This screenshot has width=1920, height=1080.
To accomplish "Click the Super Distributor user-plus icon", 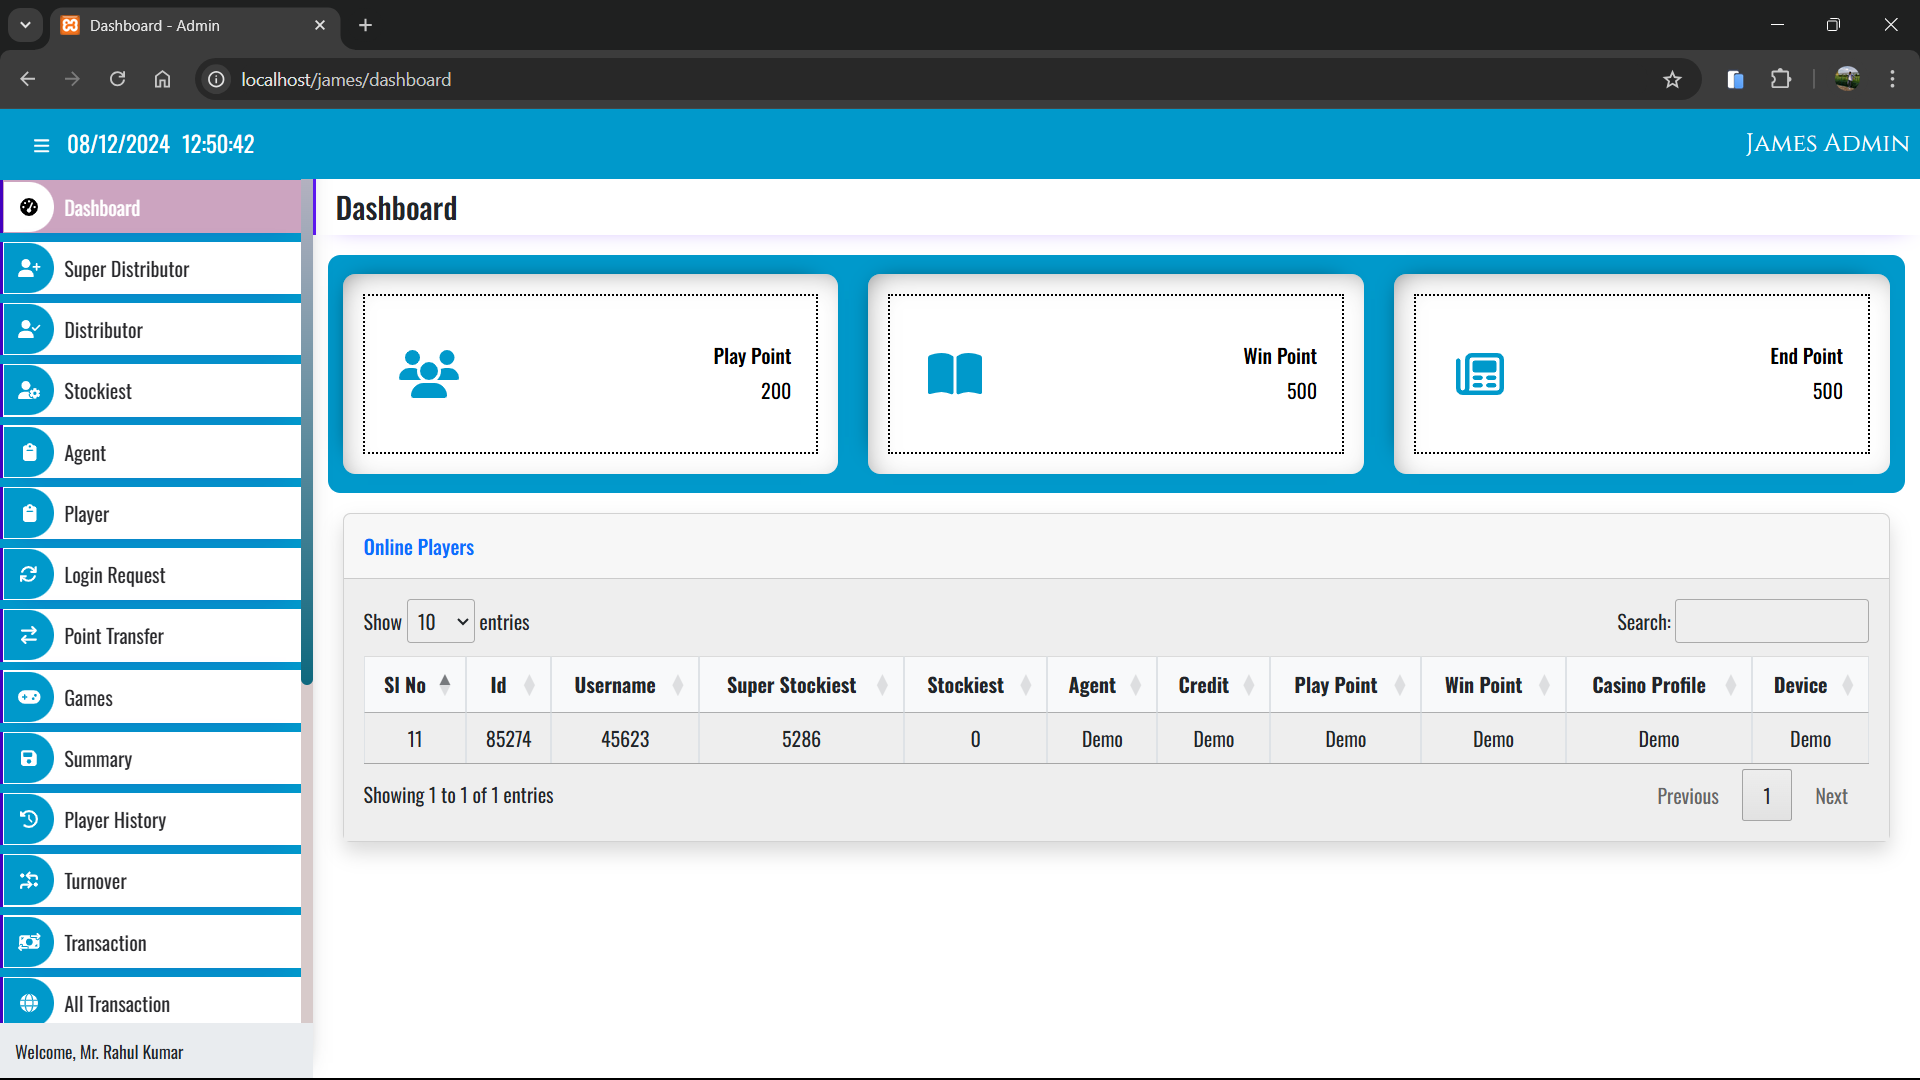I will coord(29,269).
